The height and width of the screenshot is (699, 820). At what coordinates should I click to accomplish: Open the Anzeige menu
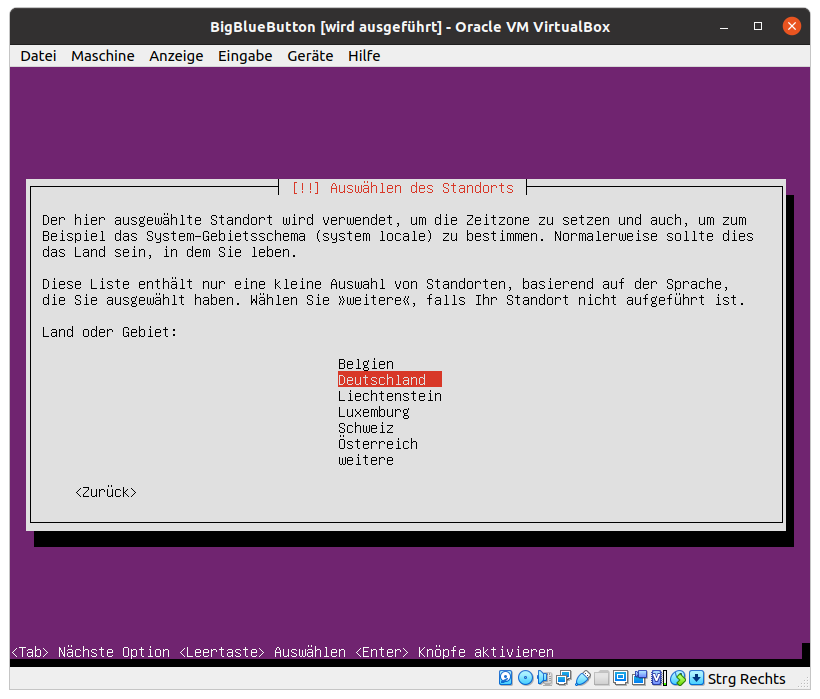(176, 56)
